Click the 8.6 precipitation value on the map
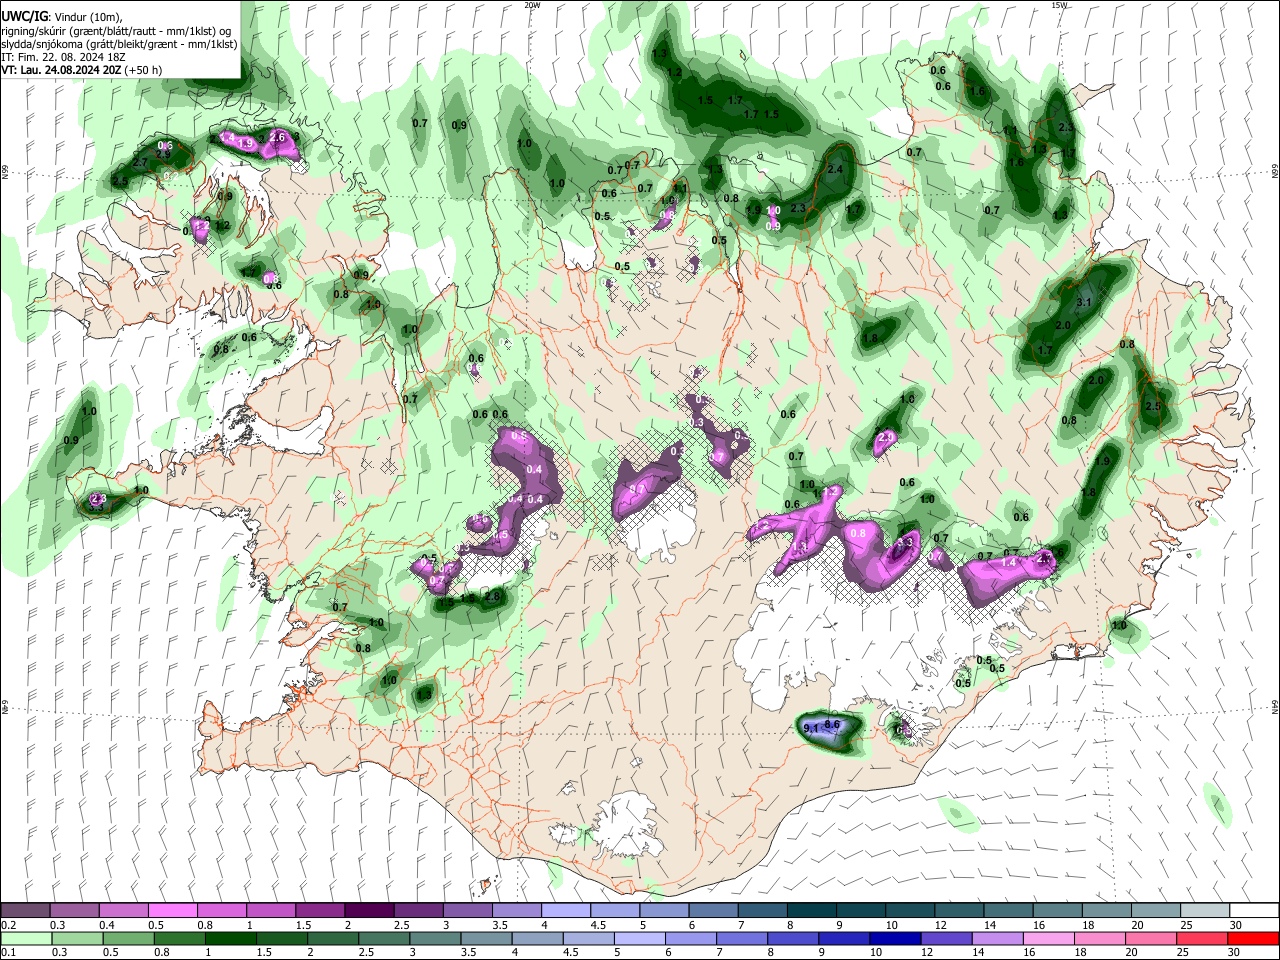The width and height of the screenshot is (1280, 960). pos(832,723)
